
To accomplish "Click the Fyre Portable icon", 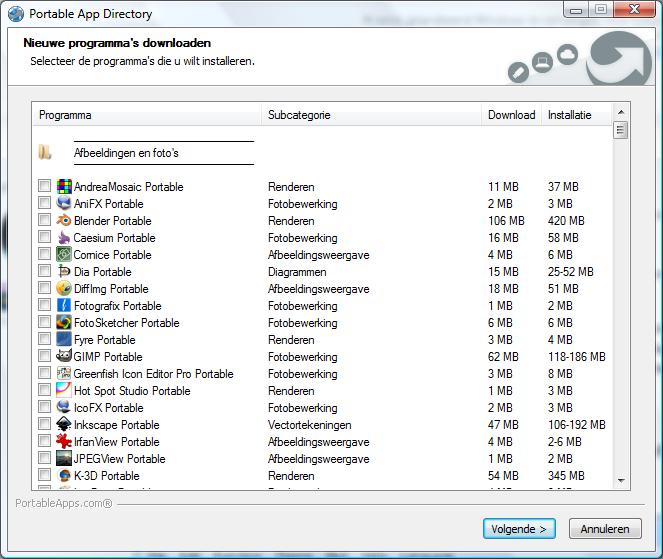I will point(64,339).
